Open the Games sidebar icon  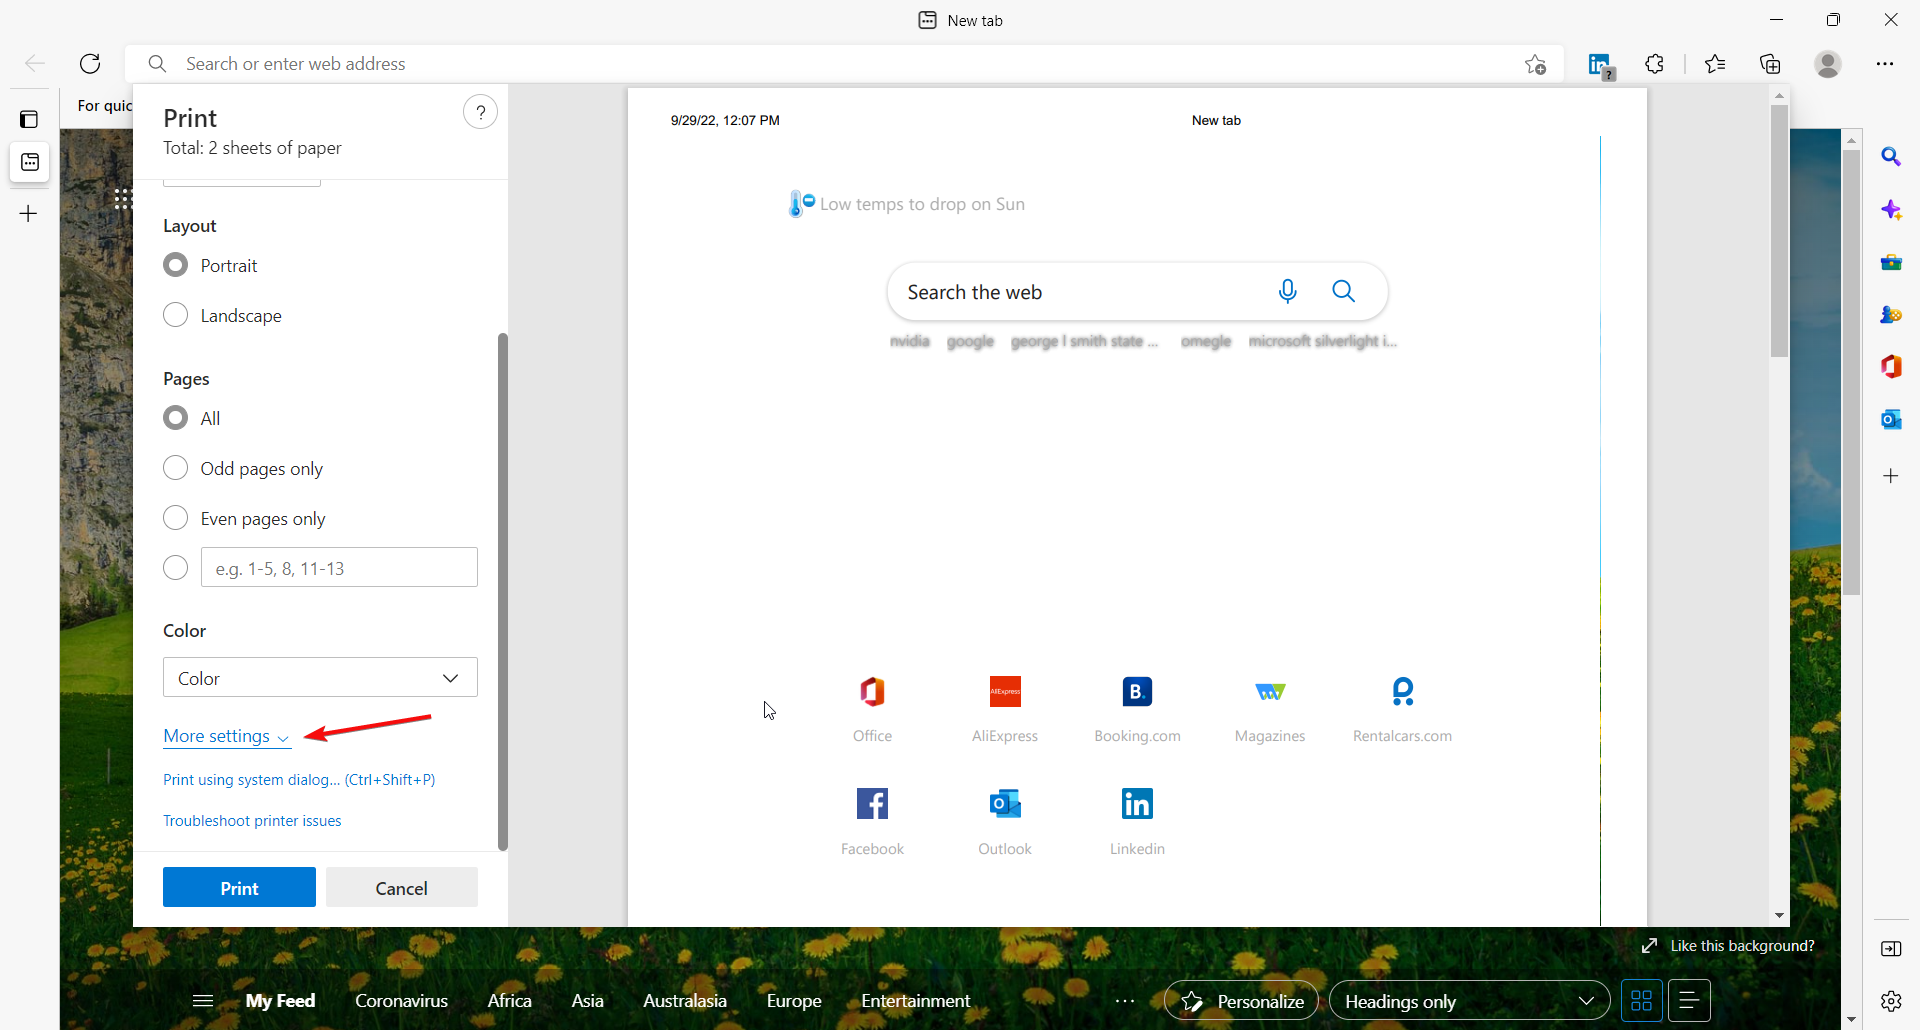pos(1892,314)
